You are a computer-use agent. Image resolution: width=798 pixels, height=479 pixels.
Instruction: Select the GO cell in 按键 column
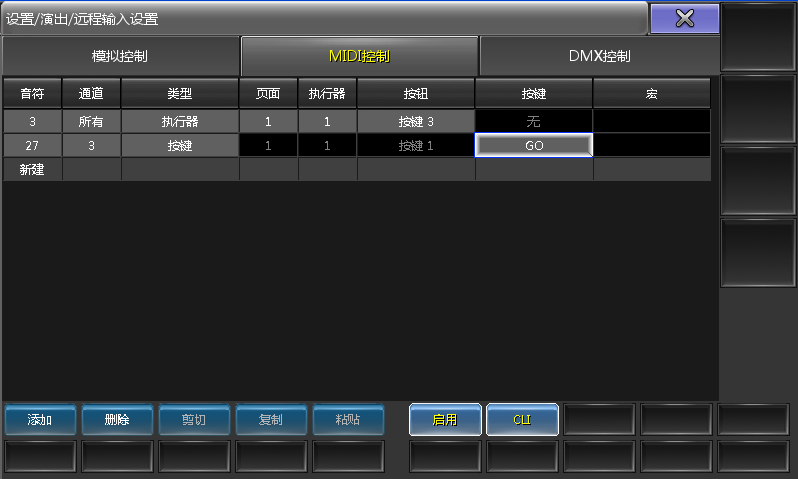(x=534, y=145)
